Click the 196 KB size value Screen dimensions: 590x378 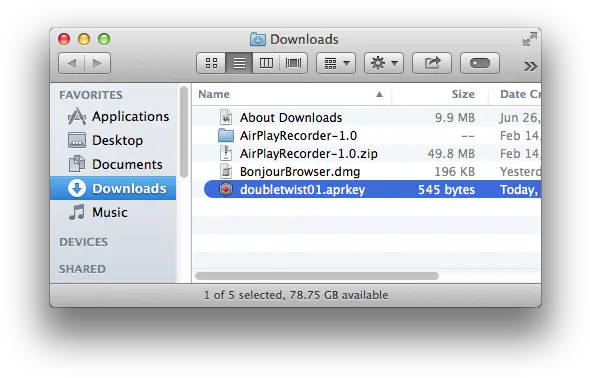pyautogui.click(x=455, y=172)
